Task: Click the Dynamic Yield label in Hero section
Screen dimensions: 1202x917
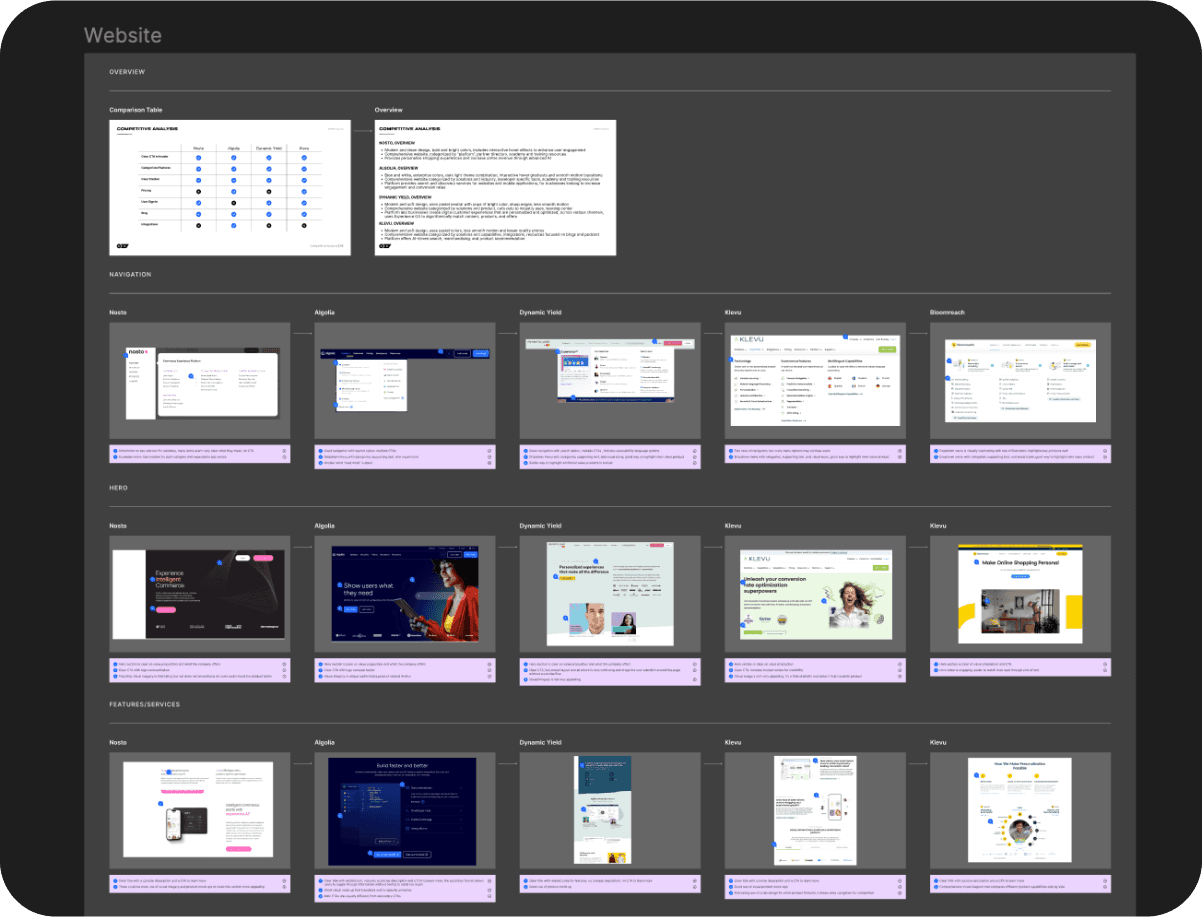Action: [539, 525]
